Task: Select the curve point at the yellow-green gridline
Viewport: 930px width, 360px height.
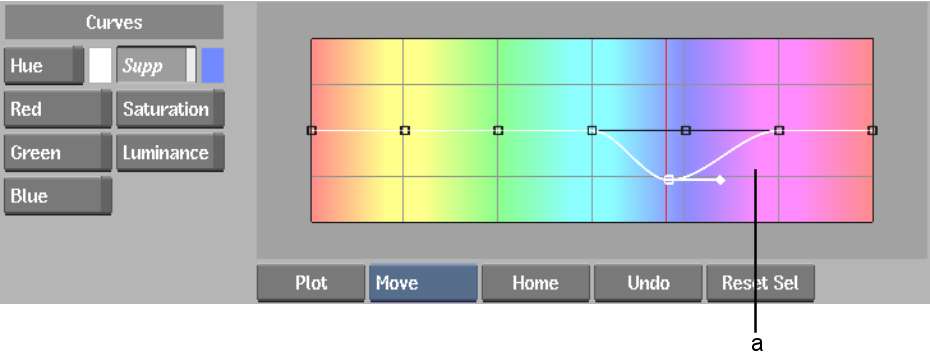Action: pyautogui.click(x=498, y=130)
